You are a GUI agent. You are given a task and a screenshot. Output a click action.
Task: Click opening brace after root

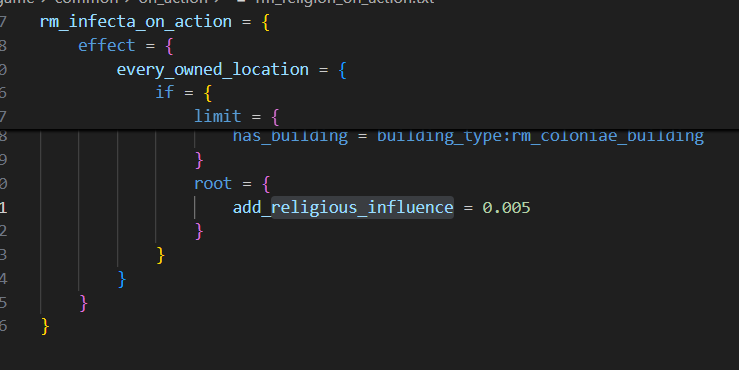[x=266, y=184]
